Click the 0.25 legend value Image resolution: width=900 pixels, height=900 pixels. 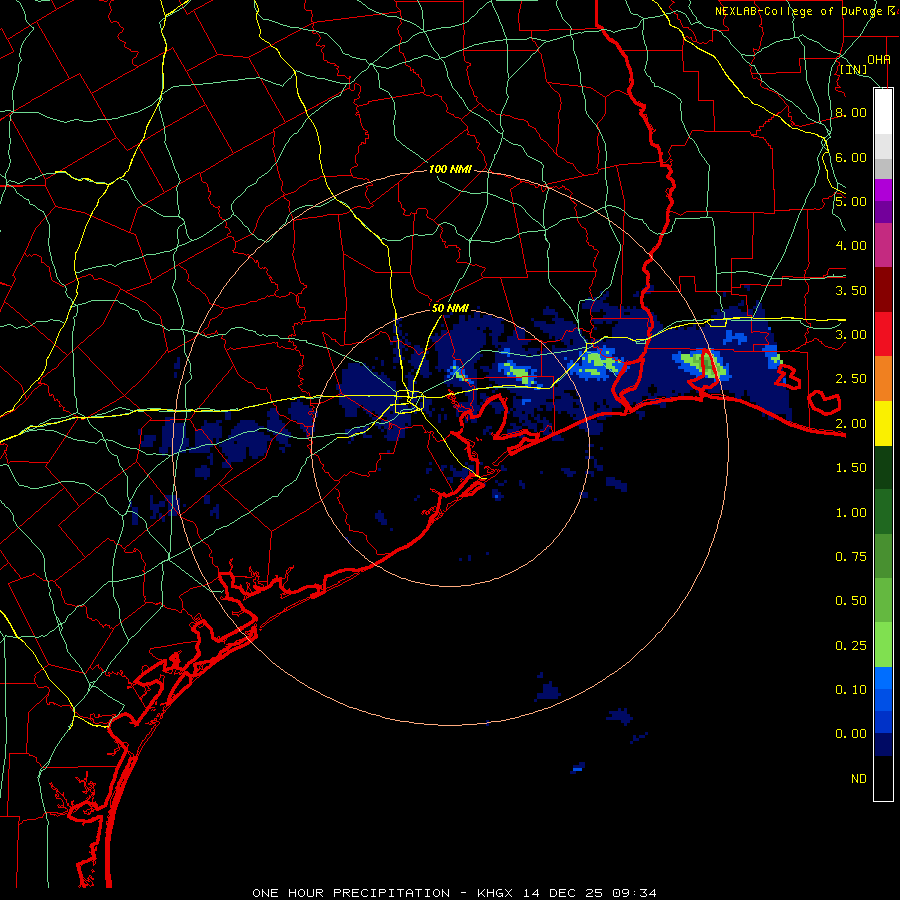click(x=851, y=646)
